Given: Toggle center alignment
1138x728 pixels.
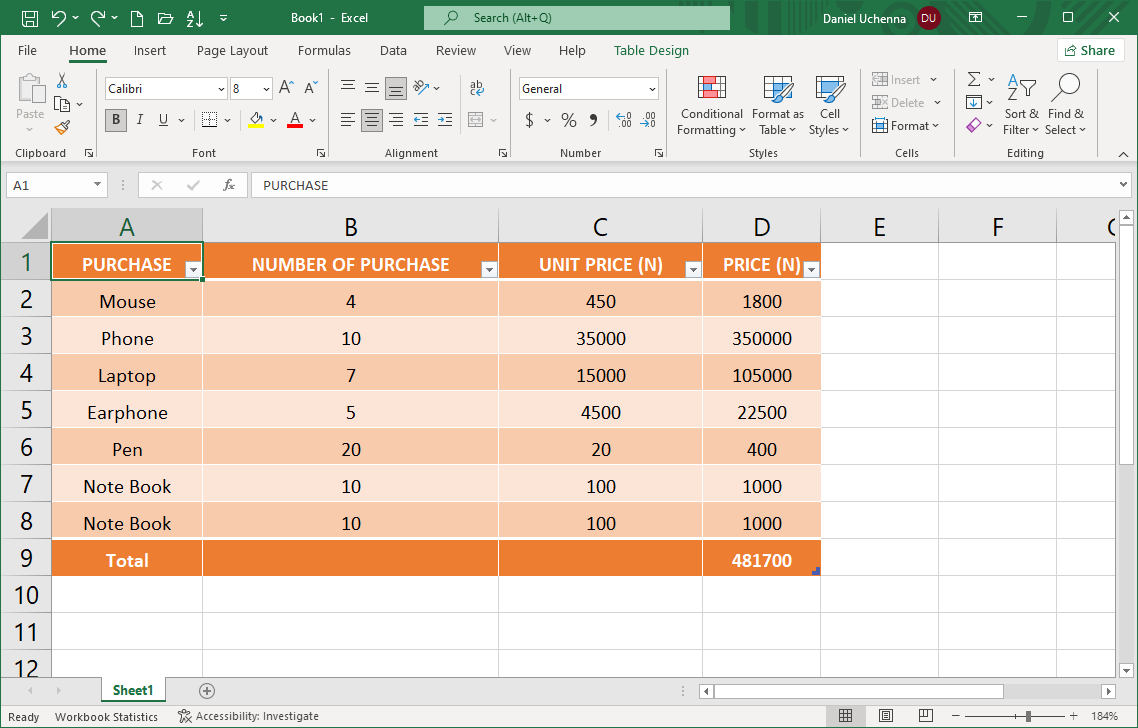Looking at the screenshot, I should 371,120.
